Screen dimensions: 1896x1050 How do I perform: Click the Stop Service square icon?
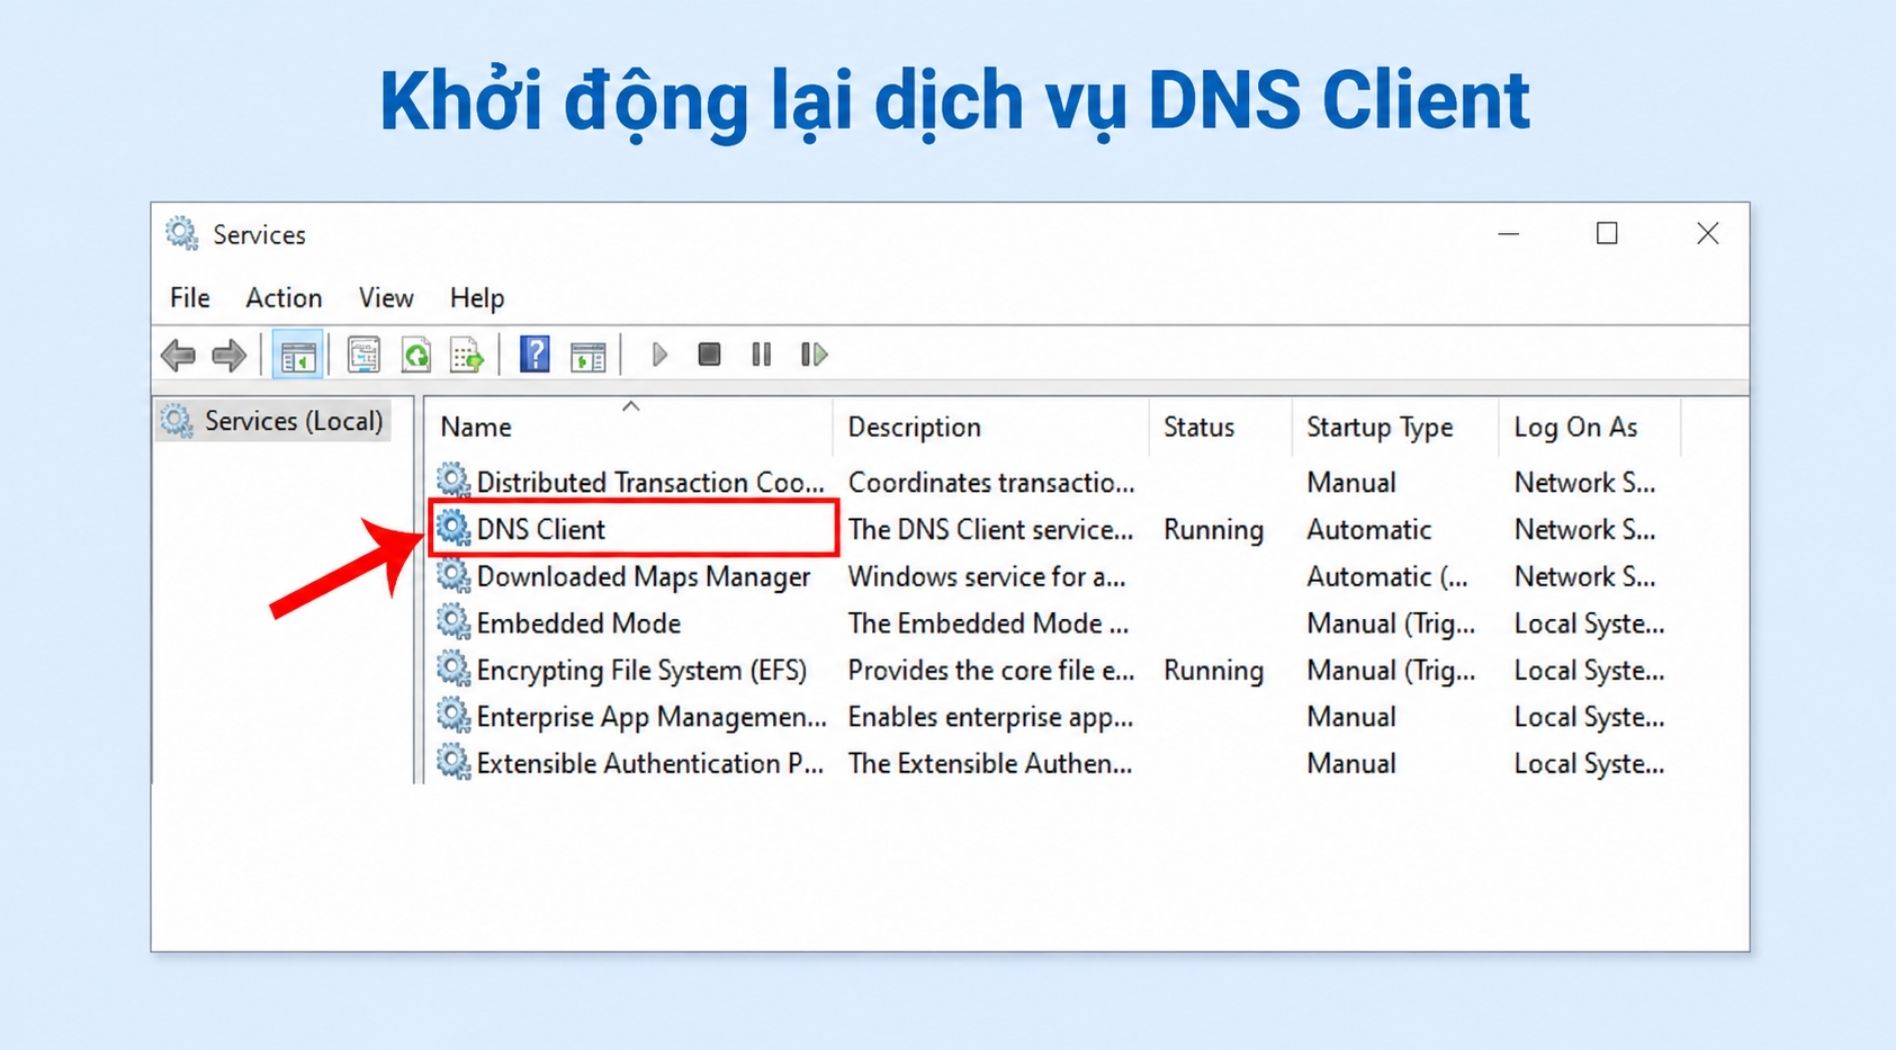point(709,355)
